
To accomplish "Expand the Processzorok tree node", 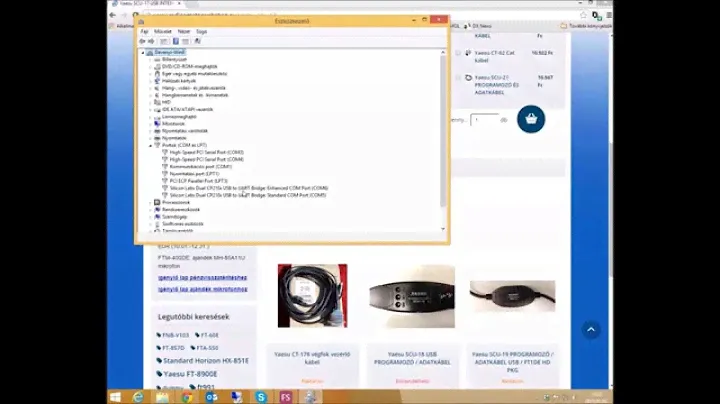I will [151, 202].
